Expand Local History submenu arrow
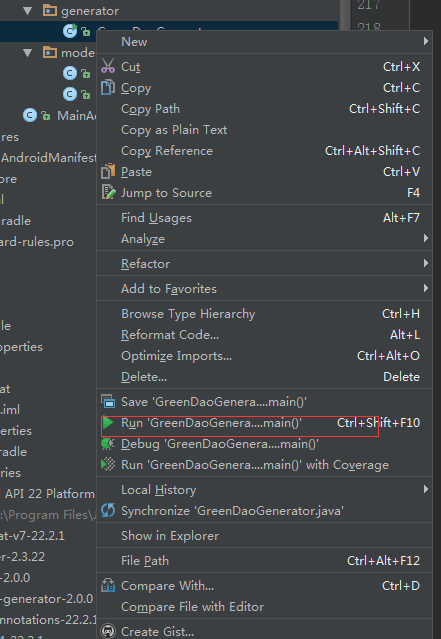 coord(426,489)
